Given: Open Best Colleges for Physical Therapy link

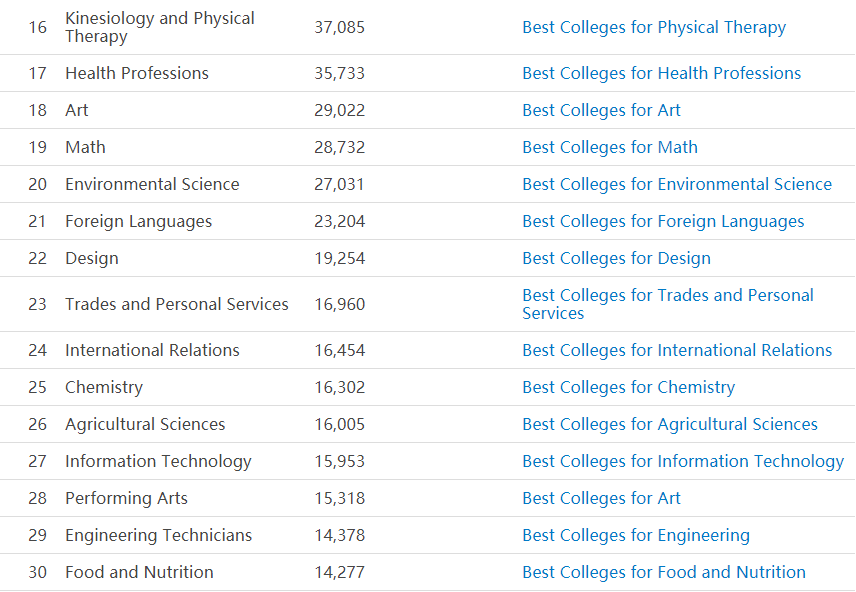Looking at the screenshot, I should (x=654, y=27).
